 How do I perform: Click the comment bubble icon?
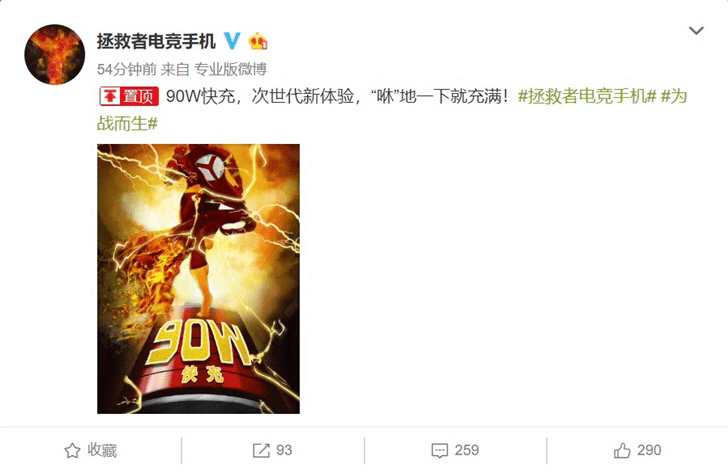[x=440, y=450]
